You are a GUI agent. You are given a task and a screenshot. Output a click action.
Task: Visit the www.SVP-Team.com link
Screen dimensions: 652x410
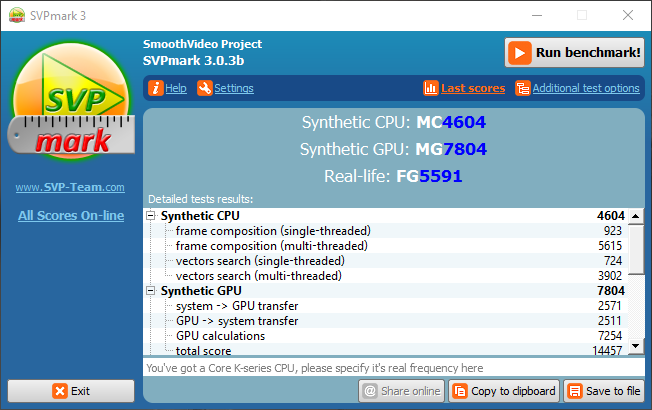point(70,188)
